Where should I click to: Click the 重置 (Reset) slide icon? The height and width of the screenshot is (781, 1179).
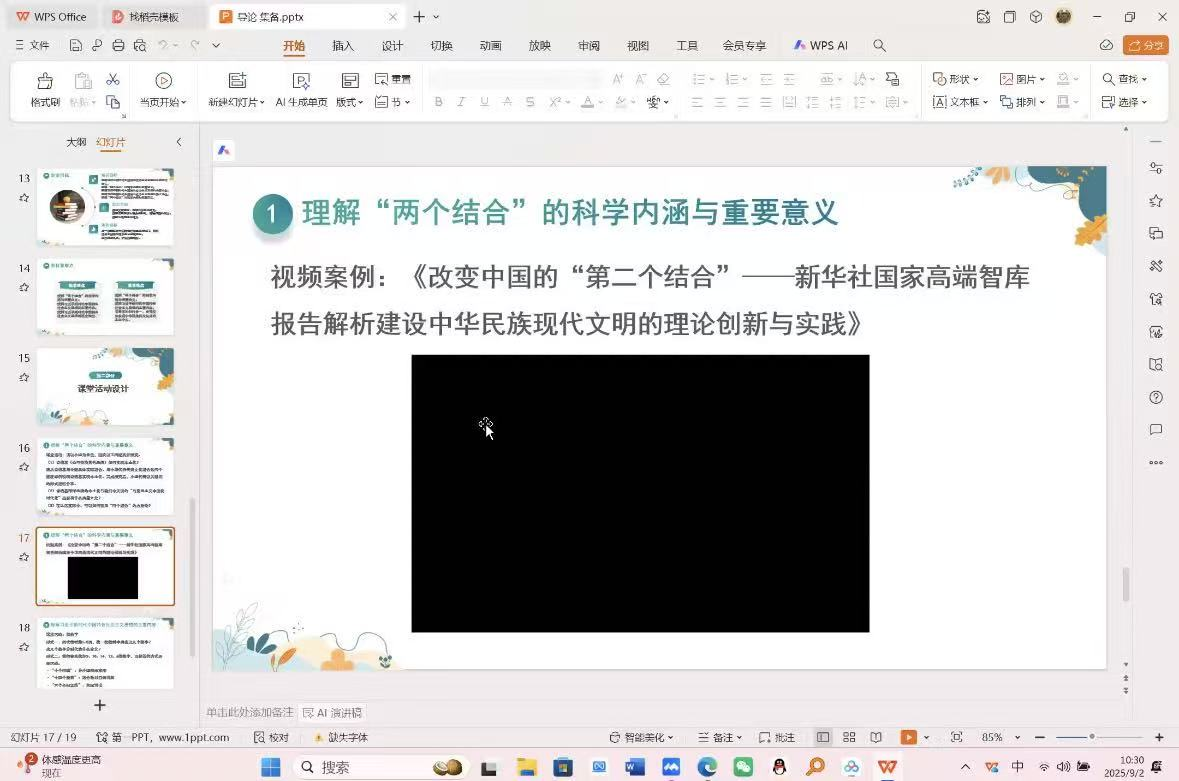(393, 80)
